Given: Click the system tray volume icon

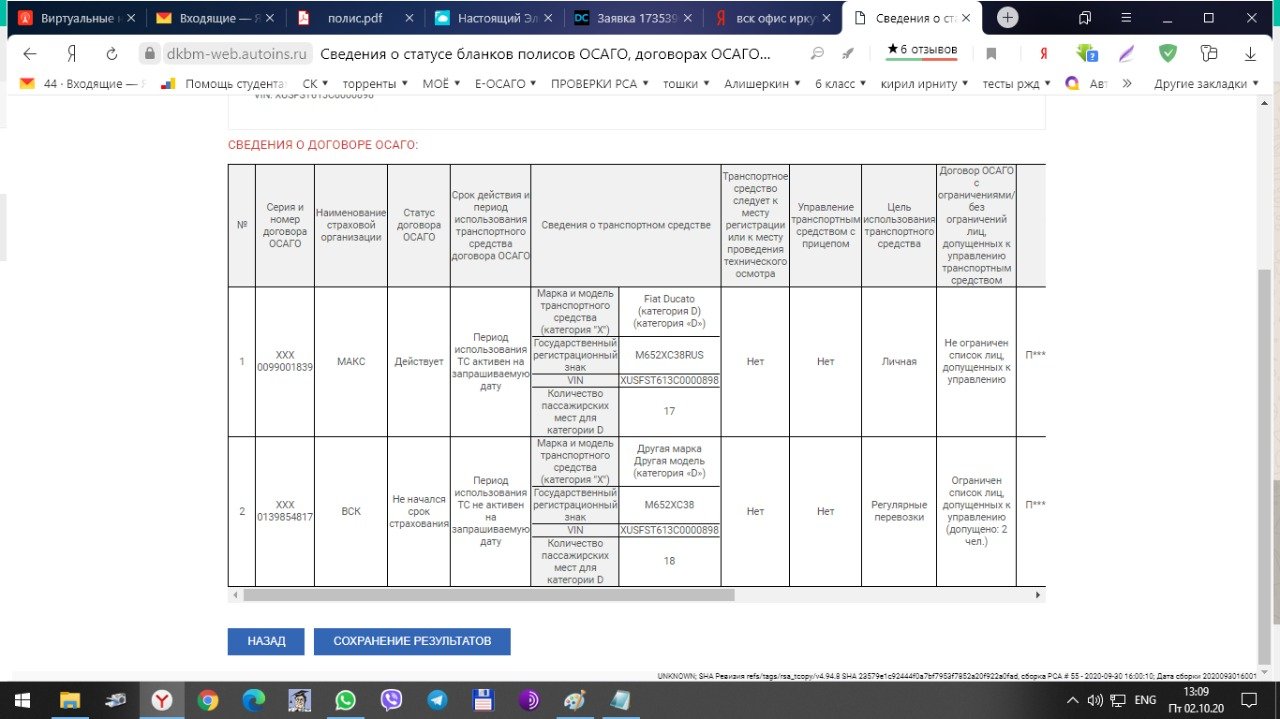Looking at the screenshot, I should tap(1095, 700).
